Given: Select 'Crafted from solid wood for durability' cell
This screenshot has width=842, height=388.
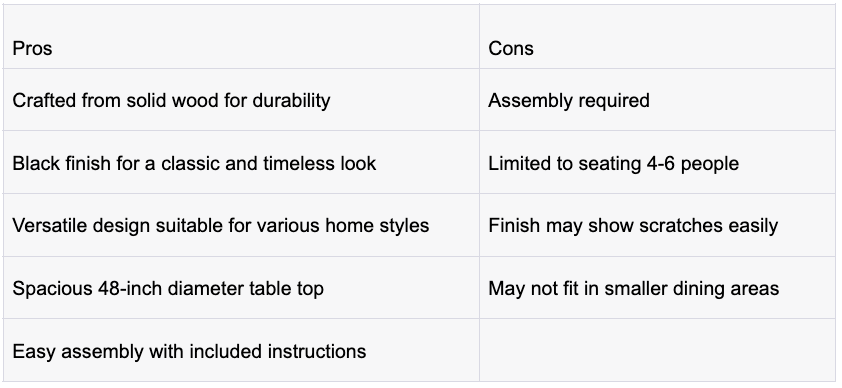Looking at the screenshot, I should click(241, 100).
